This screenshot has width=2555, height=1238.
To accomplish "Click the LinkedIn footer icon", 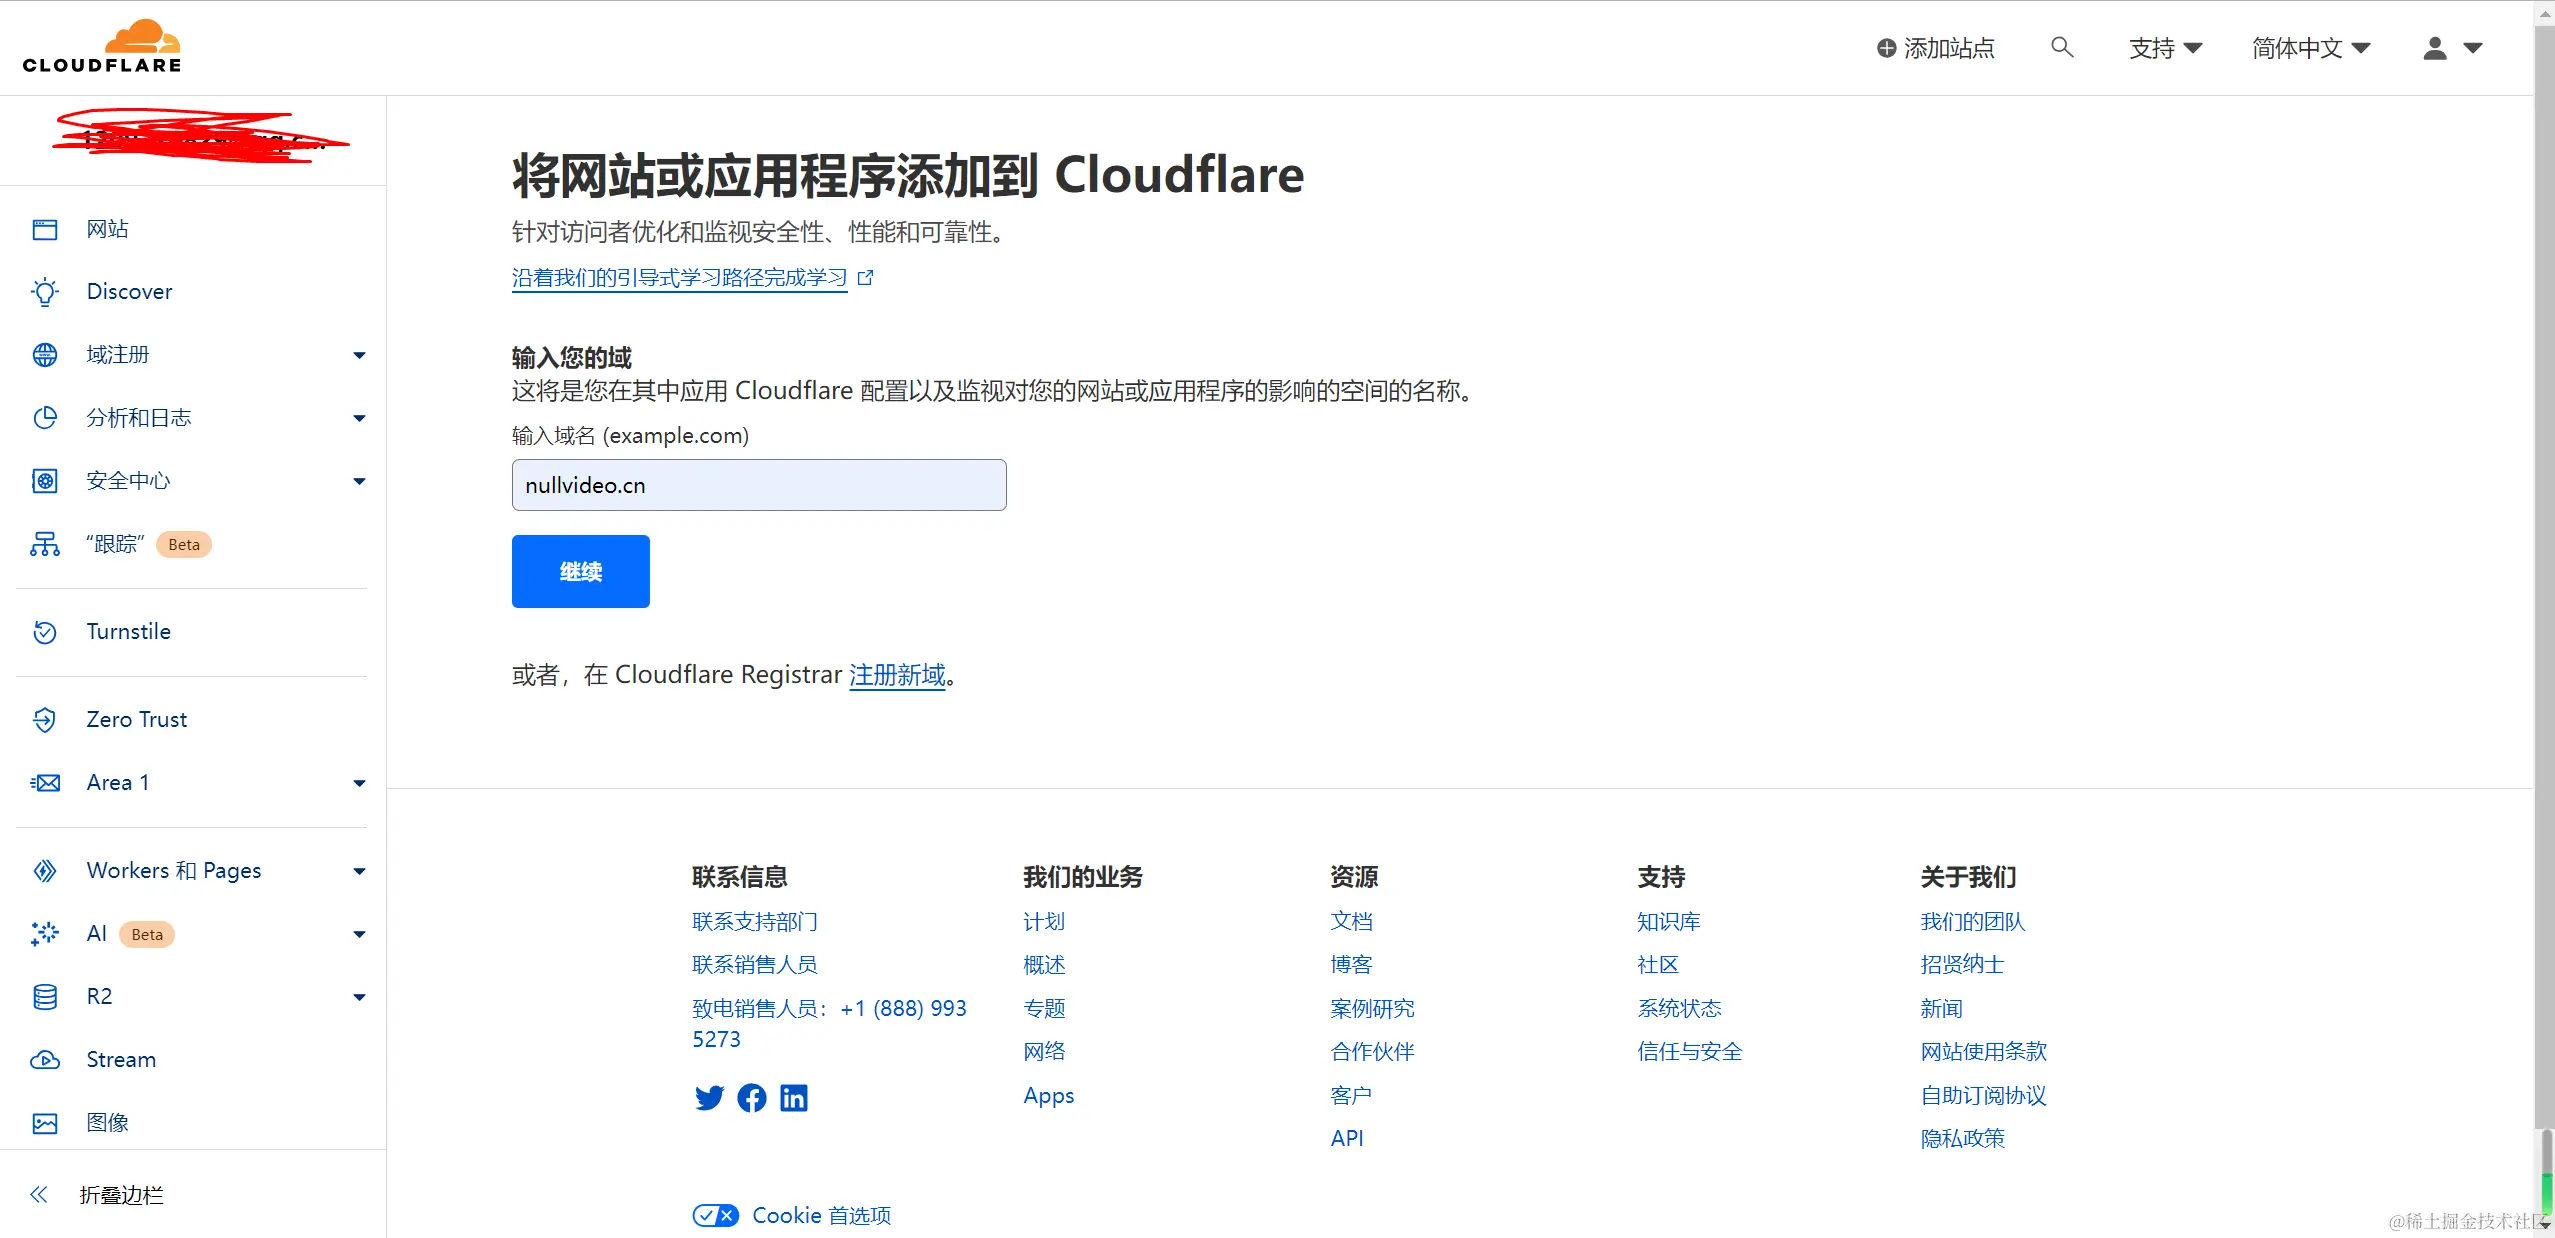I will (x=794, y=1097).
